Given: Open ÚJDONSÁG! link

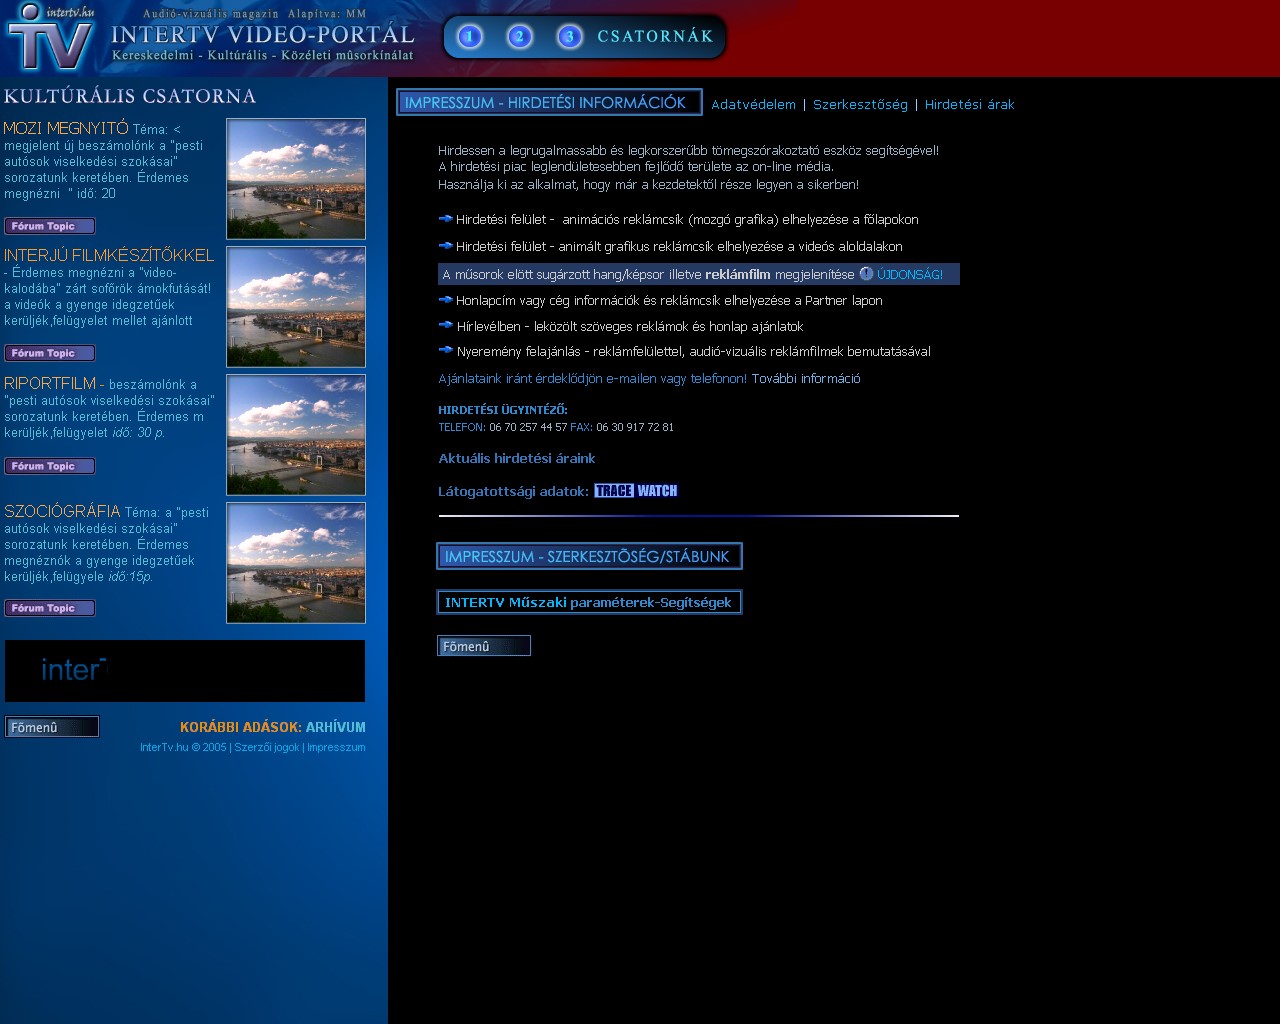Looking at the screenshot, I should click(x=910, y=274).
